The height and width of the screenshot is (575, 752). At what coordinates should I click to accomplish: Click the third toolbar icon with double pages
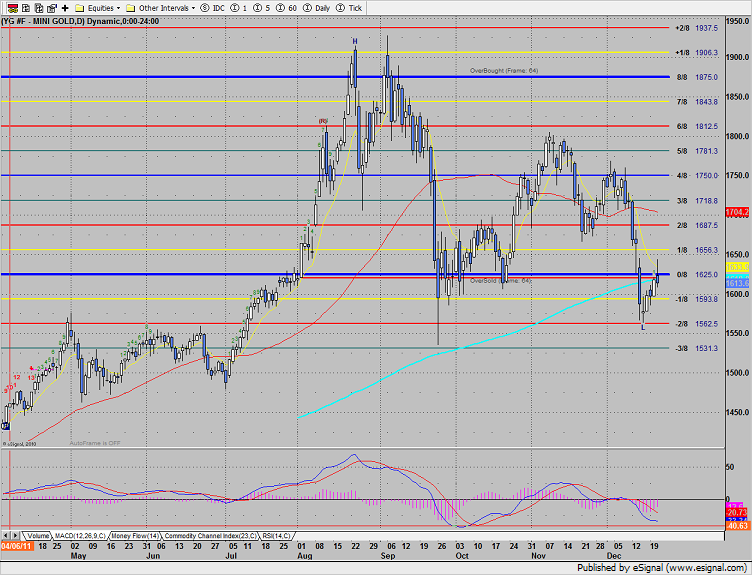(39, 8)
